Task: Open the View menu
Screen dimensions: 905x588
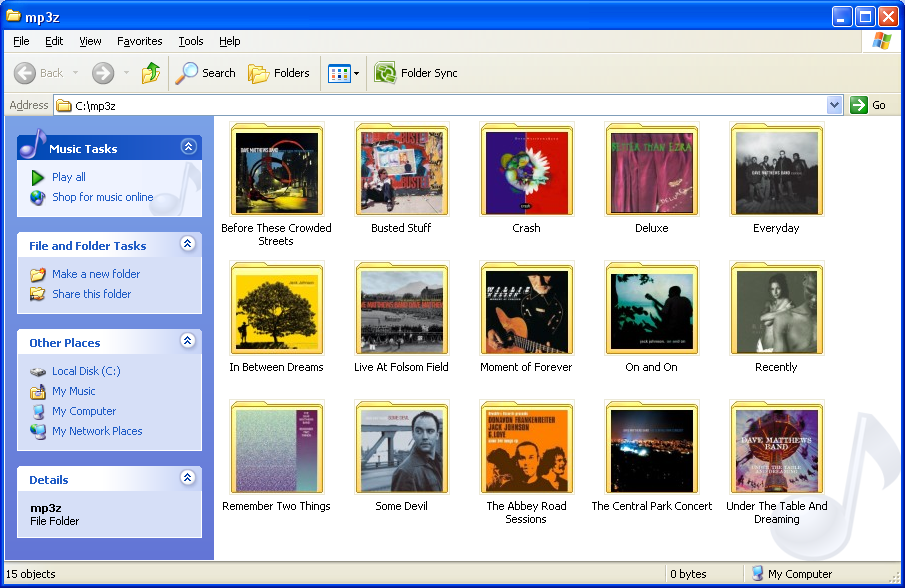Action: (90, 41)
